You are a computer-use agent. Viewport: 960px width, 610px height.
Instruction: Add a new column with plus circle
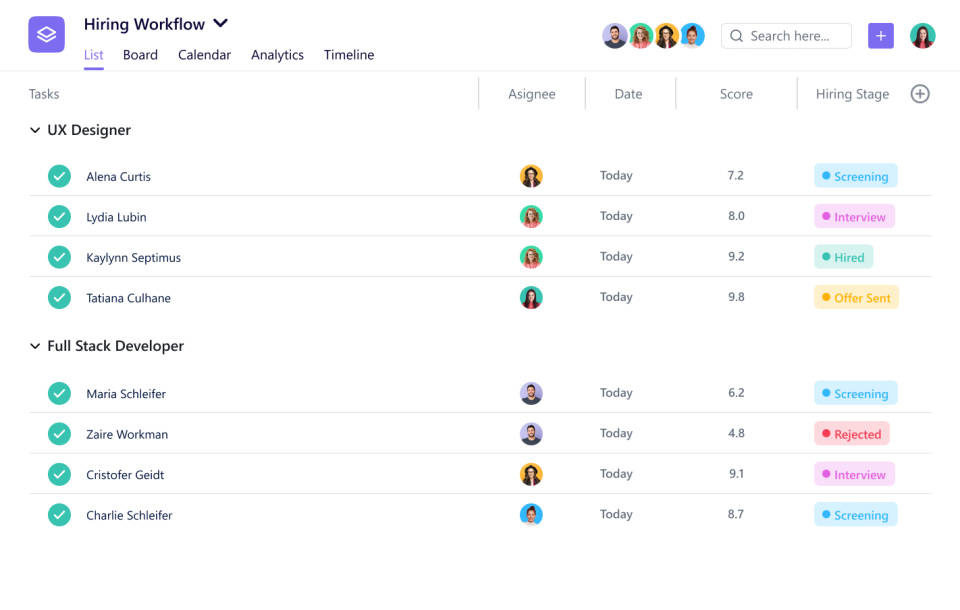[x=920, y=94]
